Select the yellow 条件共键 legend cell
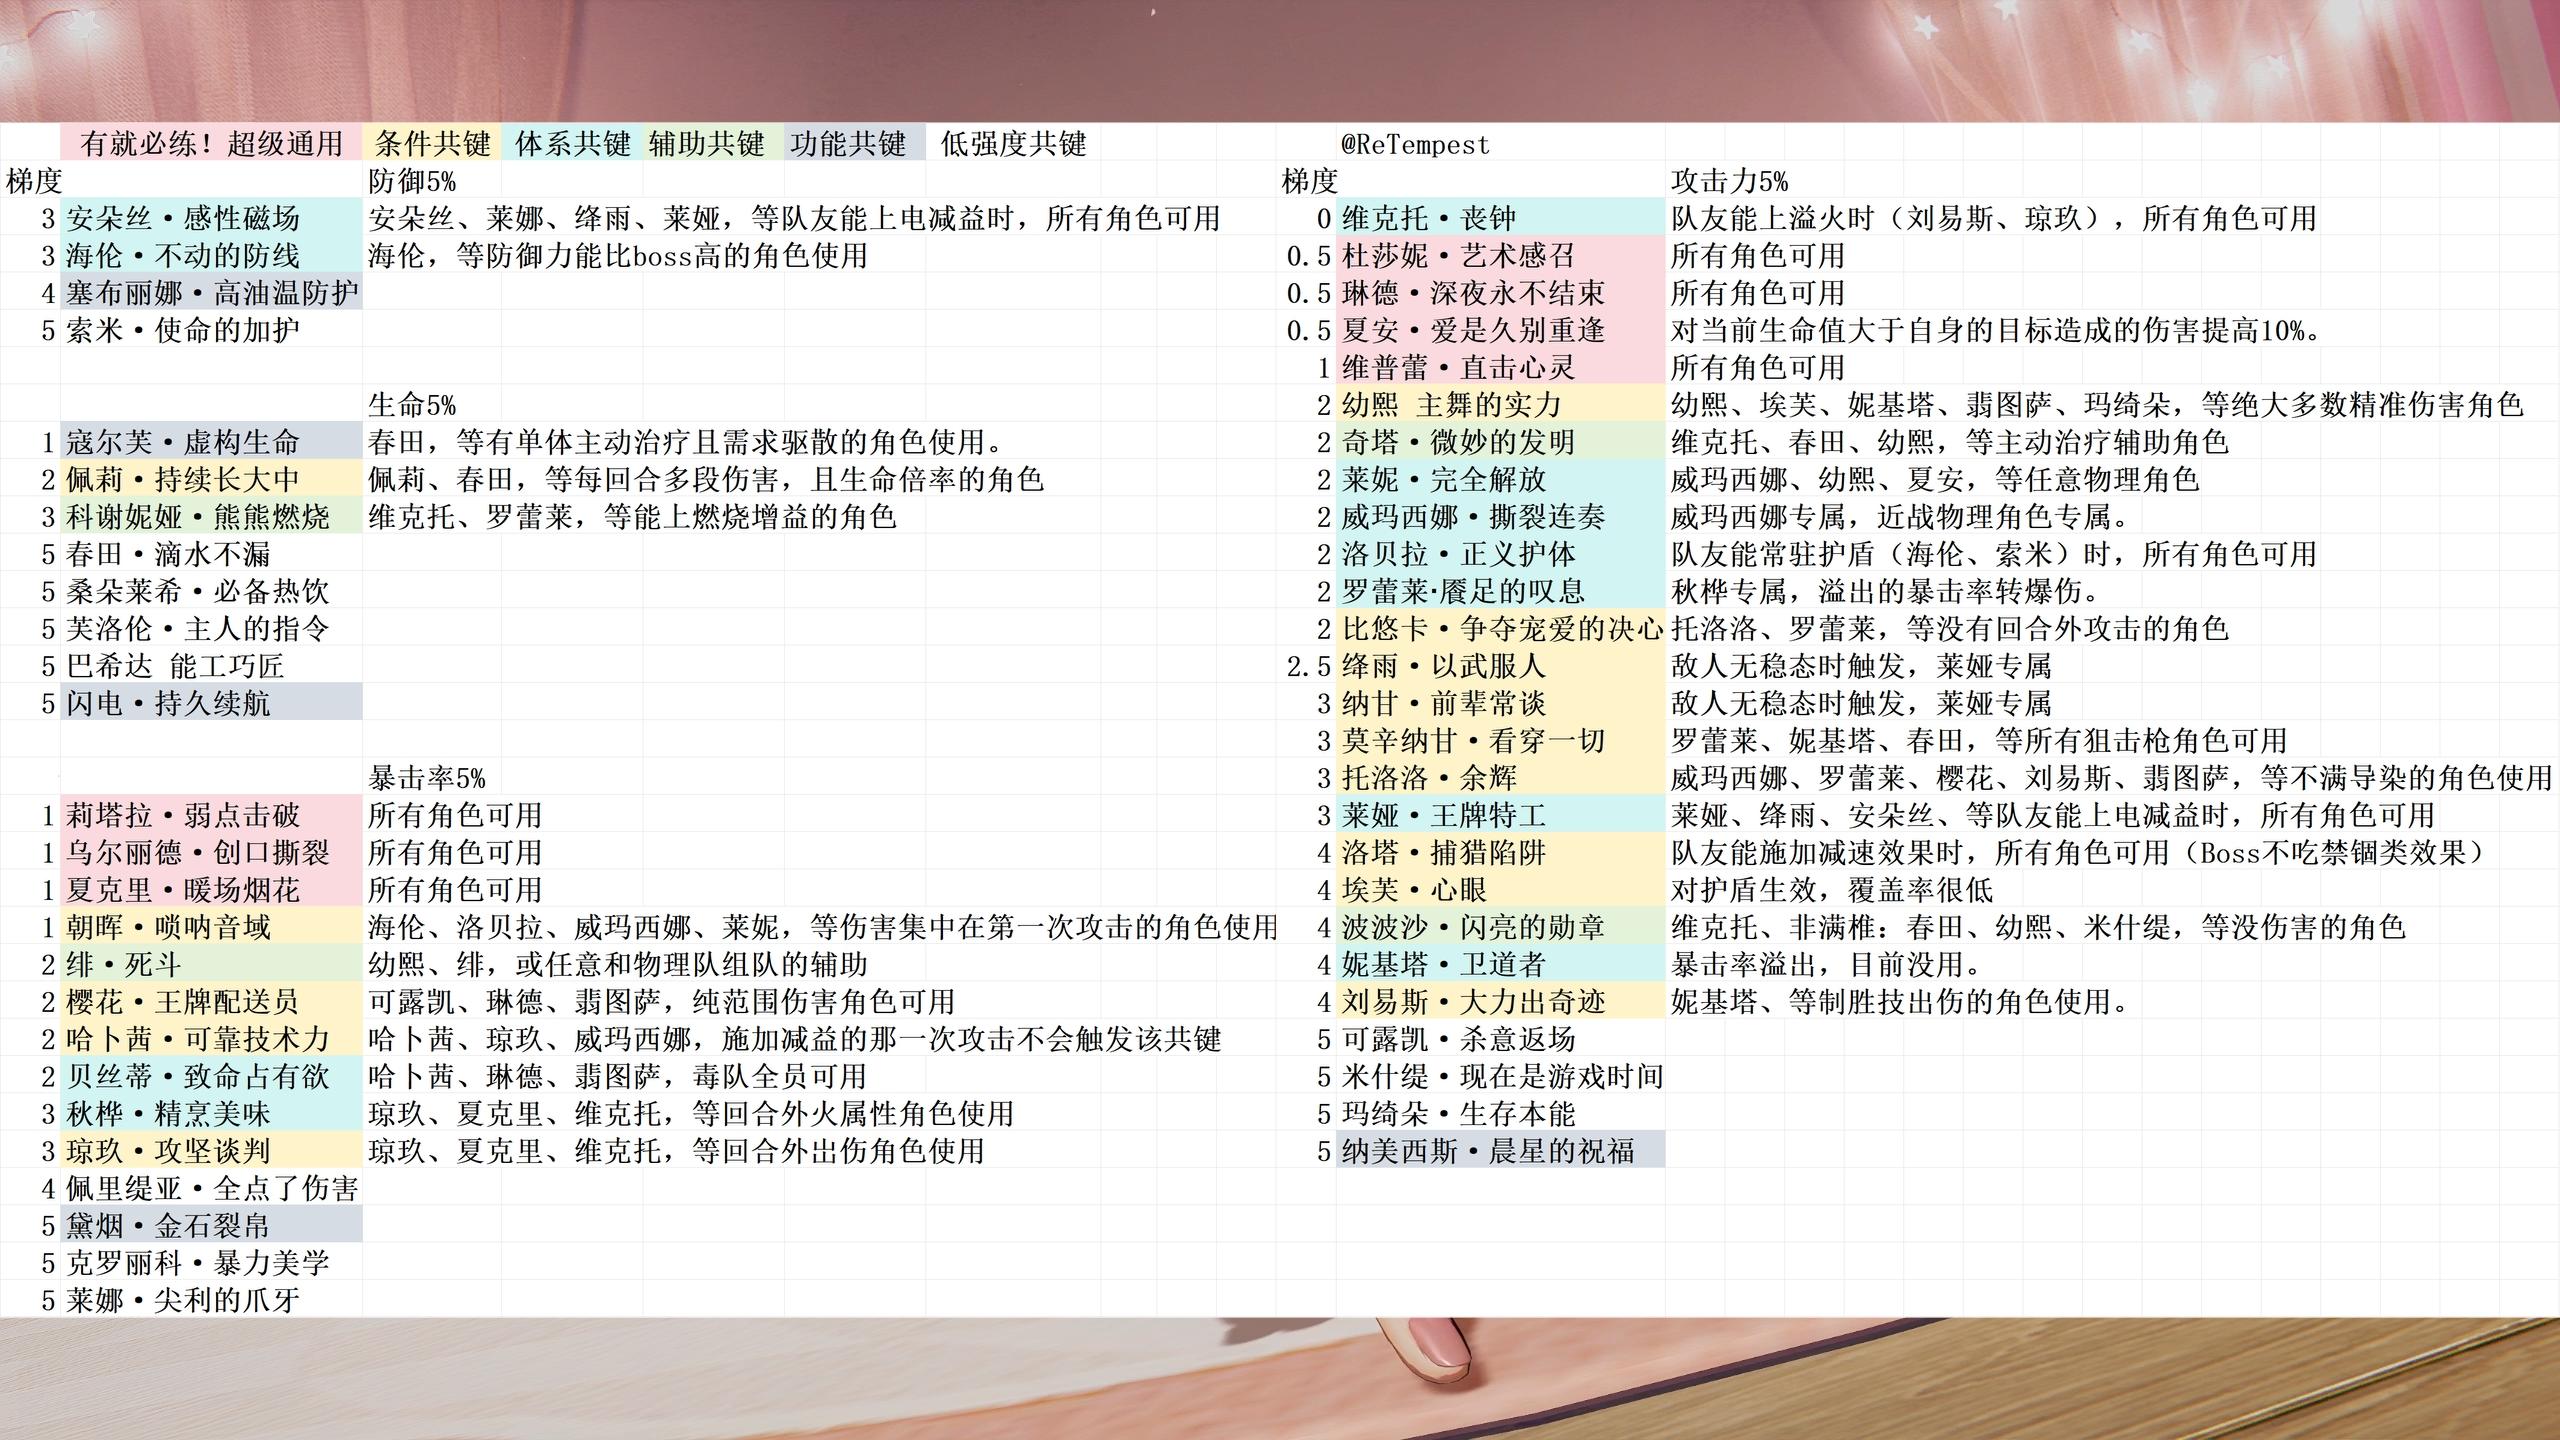The image size is (2560, 1440). click(x=432, y=143)
